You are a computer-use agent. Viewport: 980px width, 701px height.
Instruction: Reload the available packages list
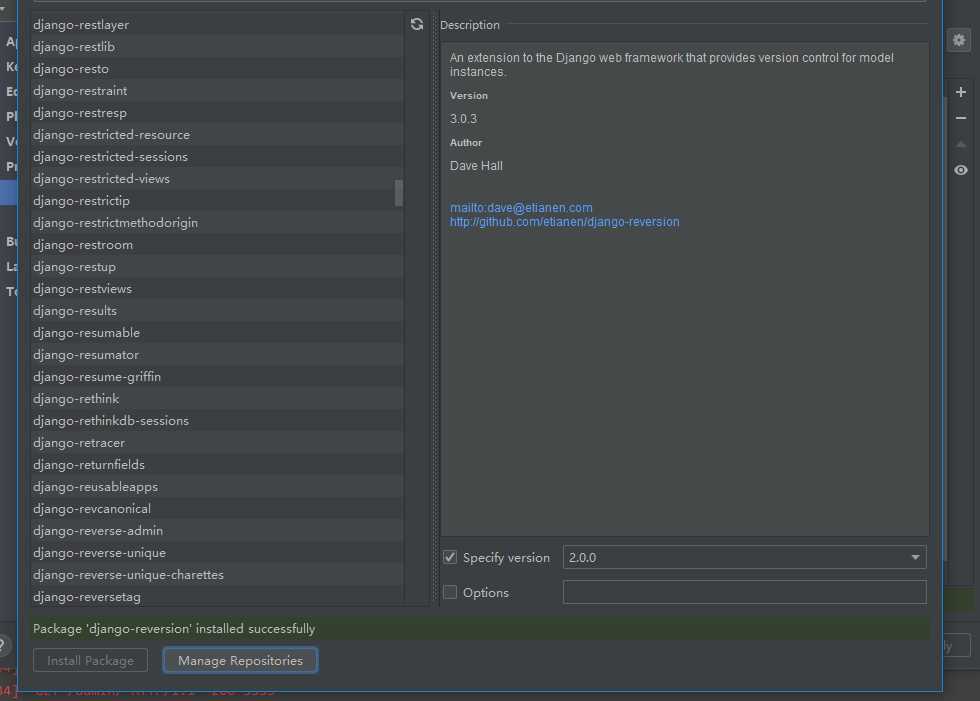(417, 24)
